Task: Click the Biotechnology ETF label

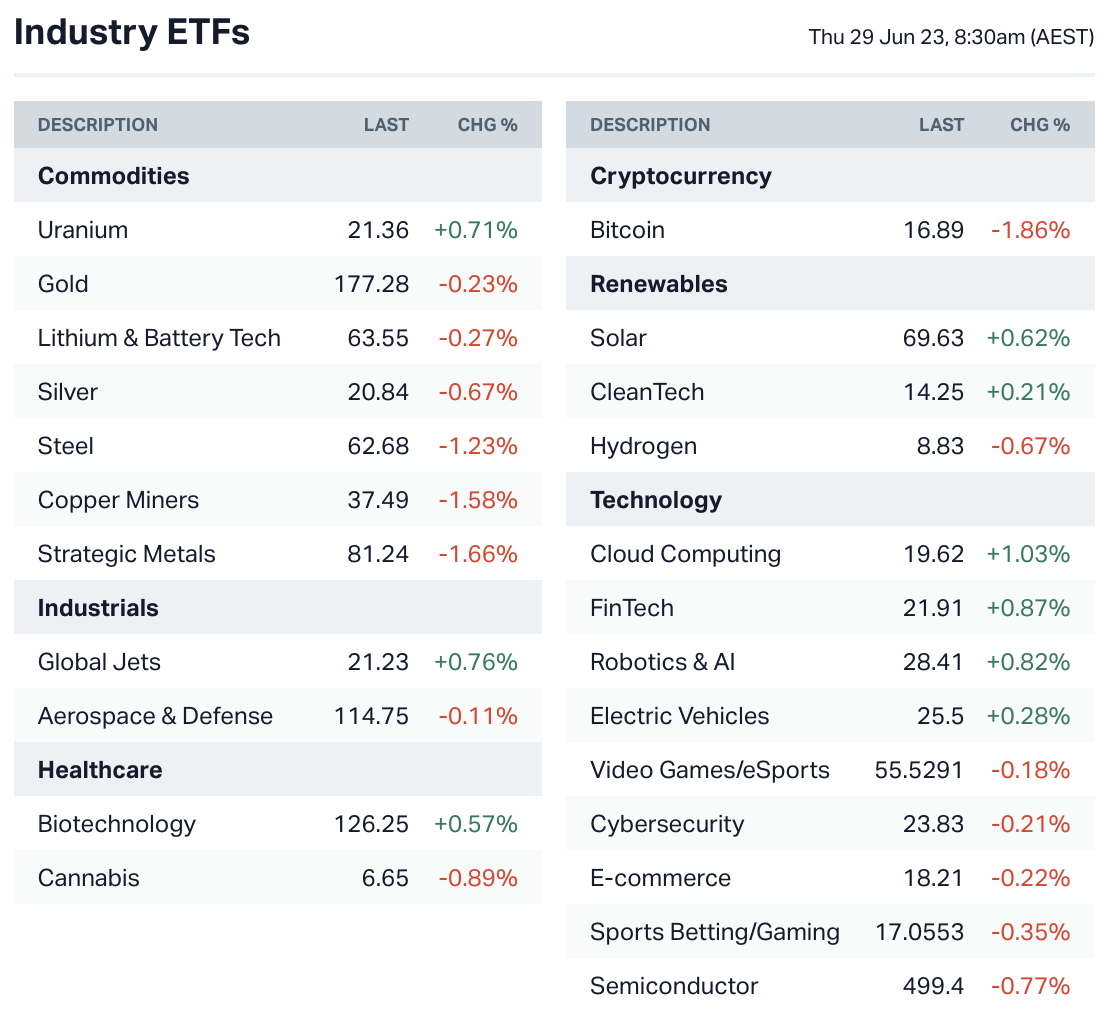Action: [x=116, y=824]
